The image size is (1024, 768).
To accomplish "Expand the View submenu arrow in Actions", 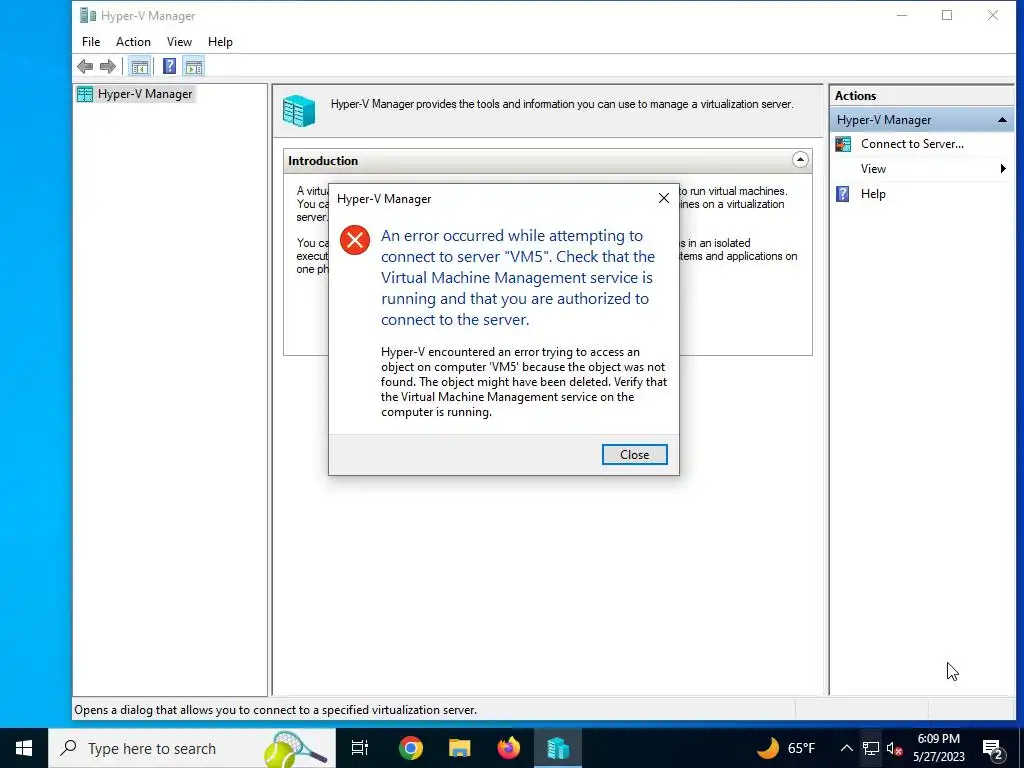I will 1003,169.
